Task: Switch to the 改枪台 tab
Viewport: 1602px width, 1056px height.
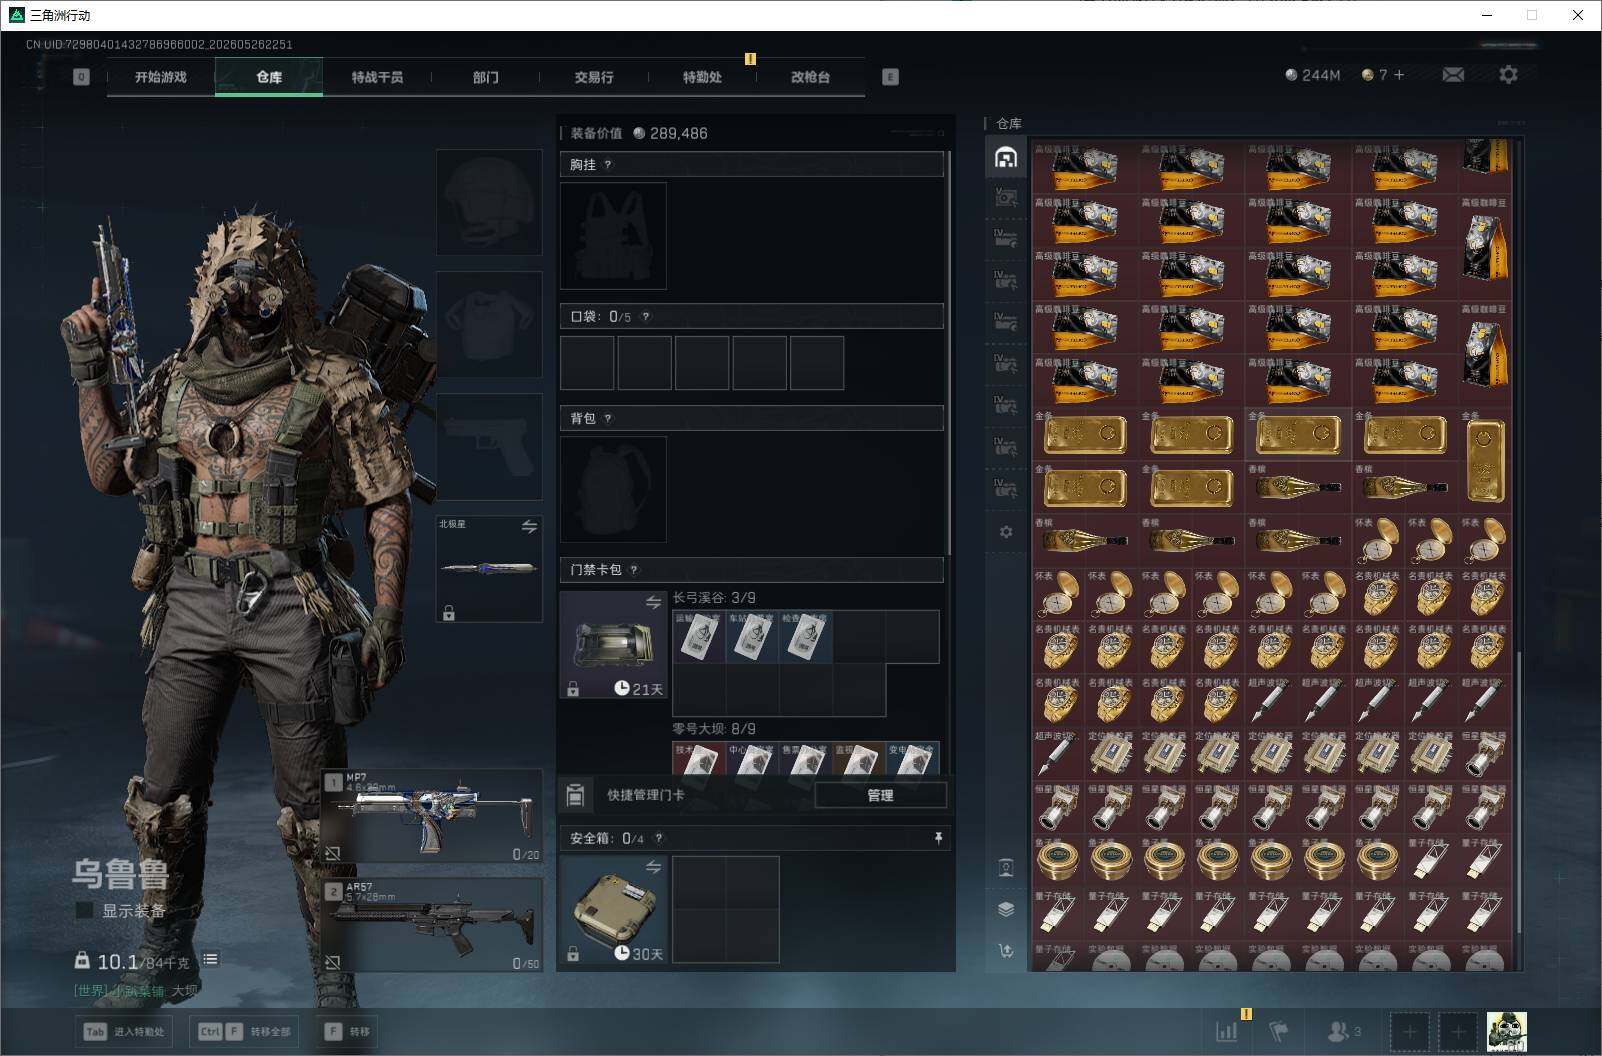Action: (x=810, y=77)
